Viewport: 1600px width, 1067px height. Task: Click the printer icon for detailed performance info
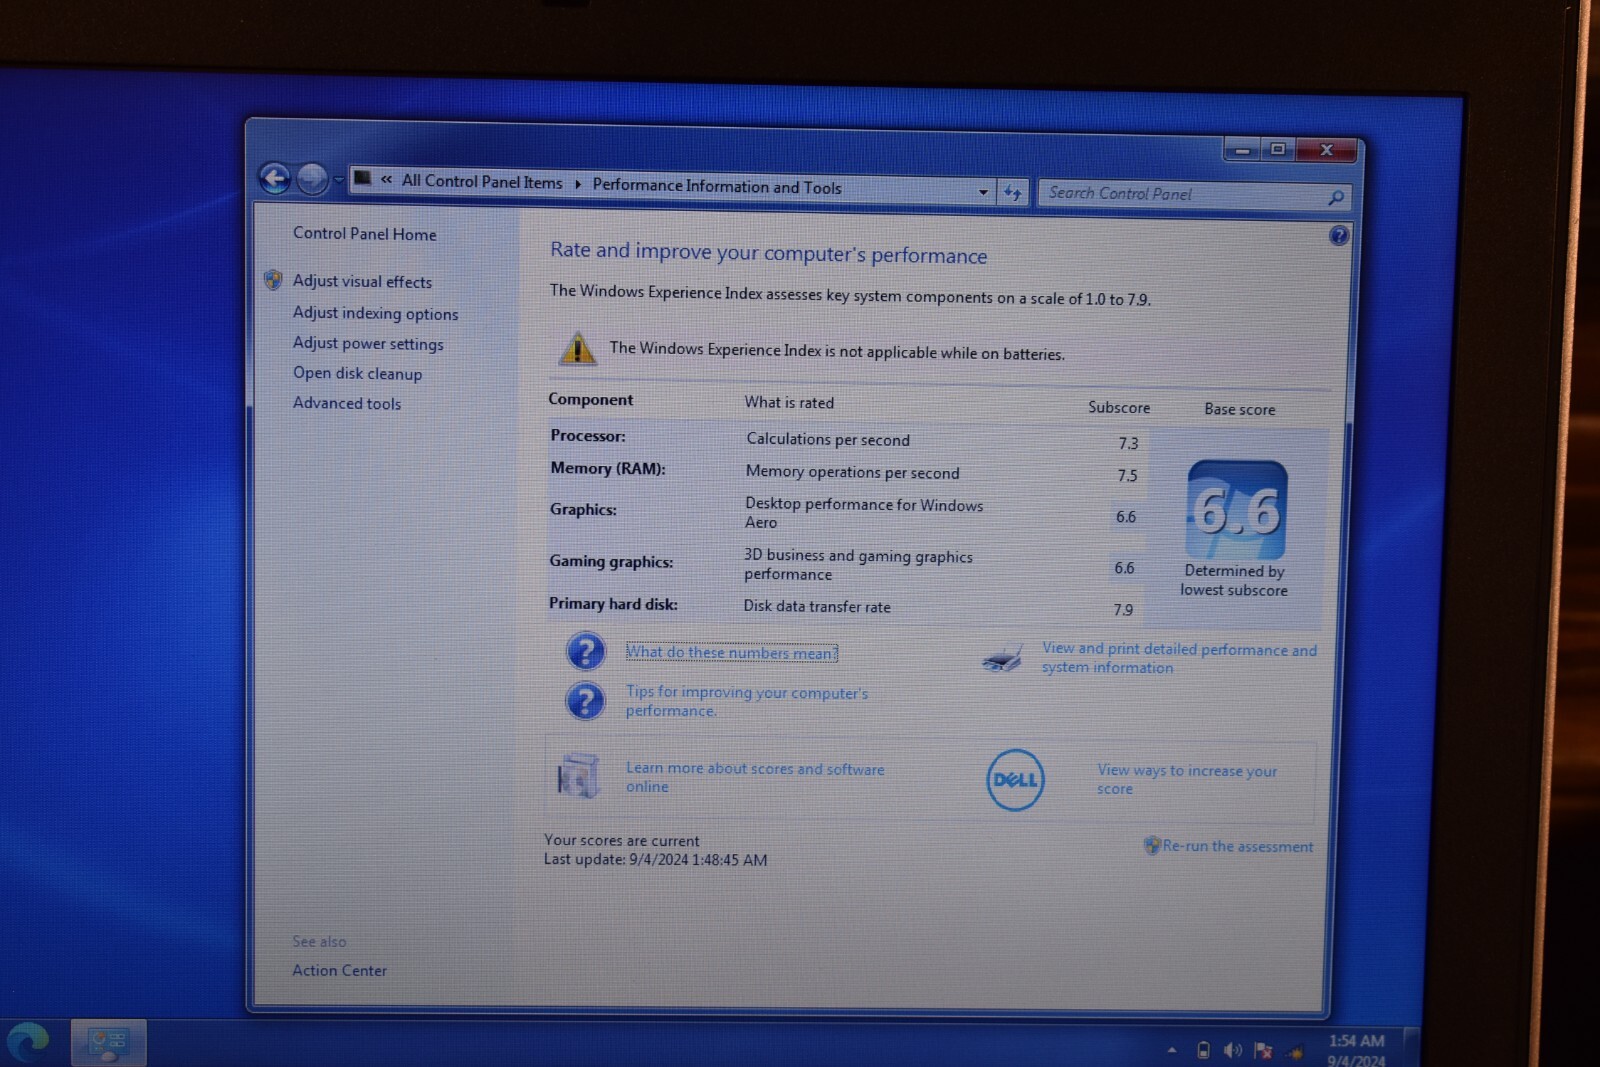click(x=1003, y=658)
